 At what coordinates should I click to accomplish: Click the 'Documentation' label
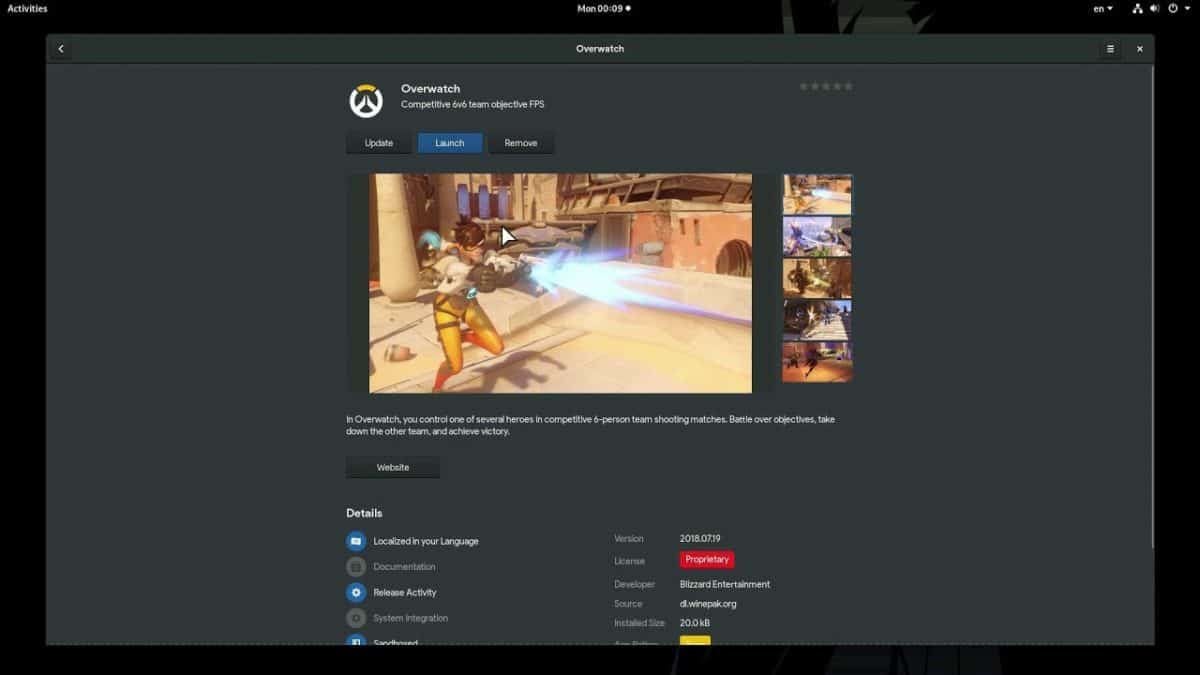coord(404,567)
